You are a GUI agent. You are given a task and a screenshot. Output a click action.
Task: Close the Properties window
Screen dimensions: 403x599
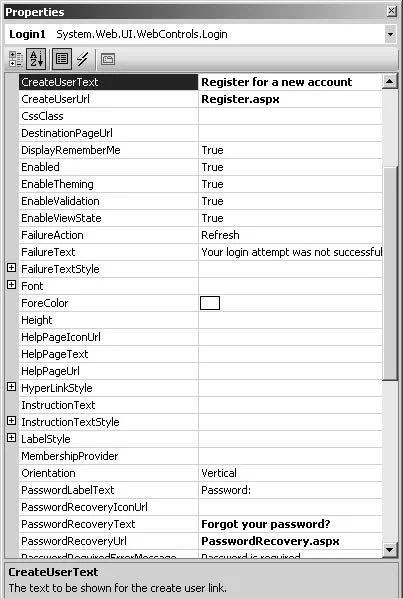(392, 11)
